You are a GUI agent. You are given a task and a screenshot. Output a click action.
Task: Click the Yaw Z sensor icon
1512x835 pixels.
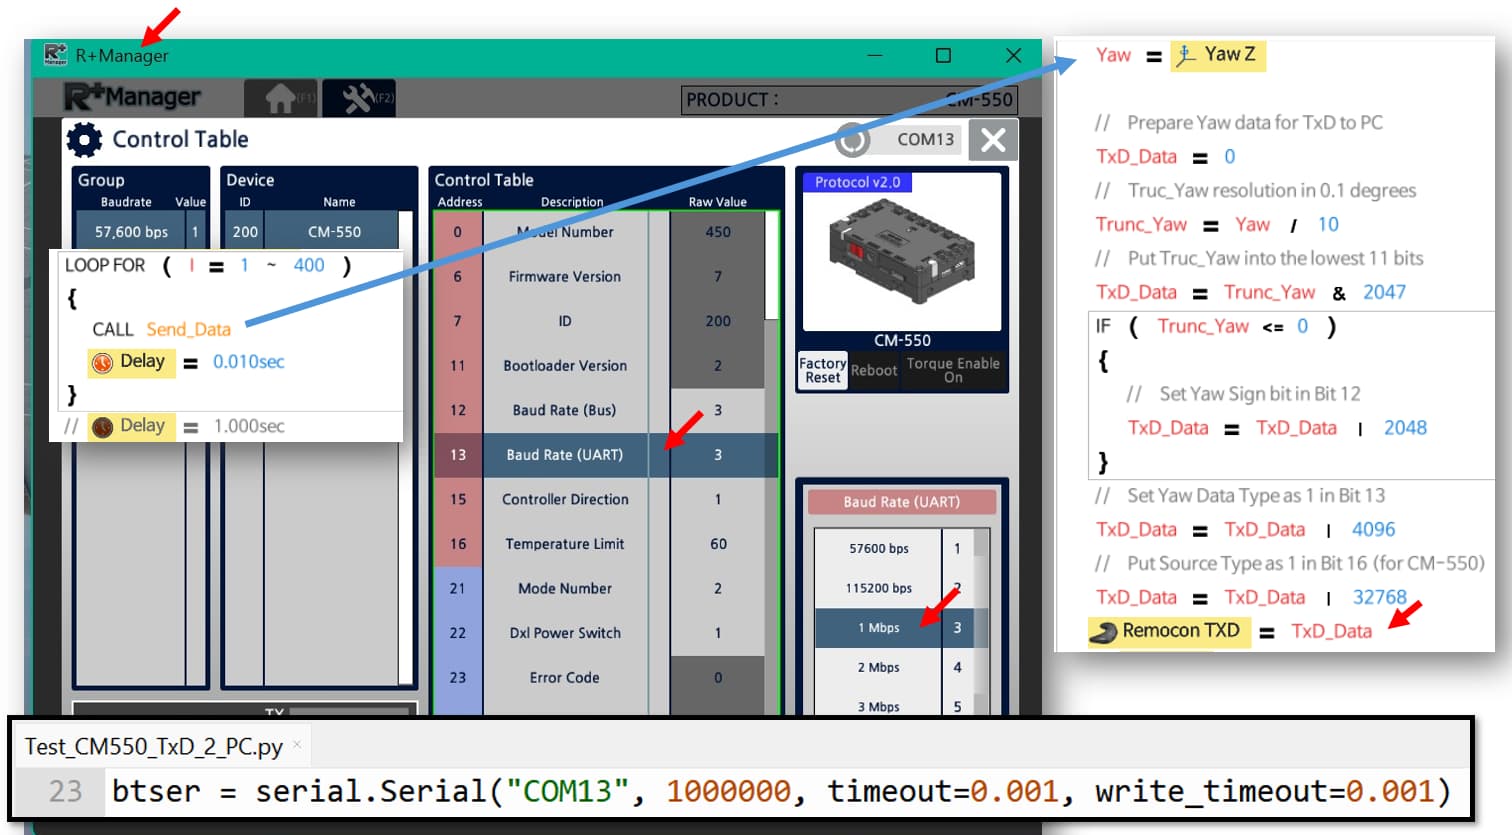1186,55
